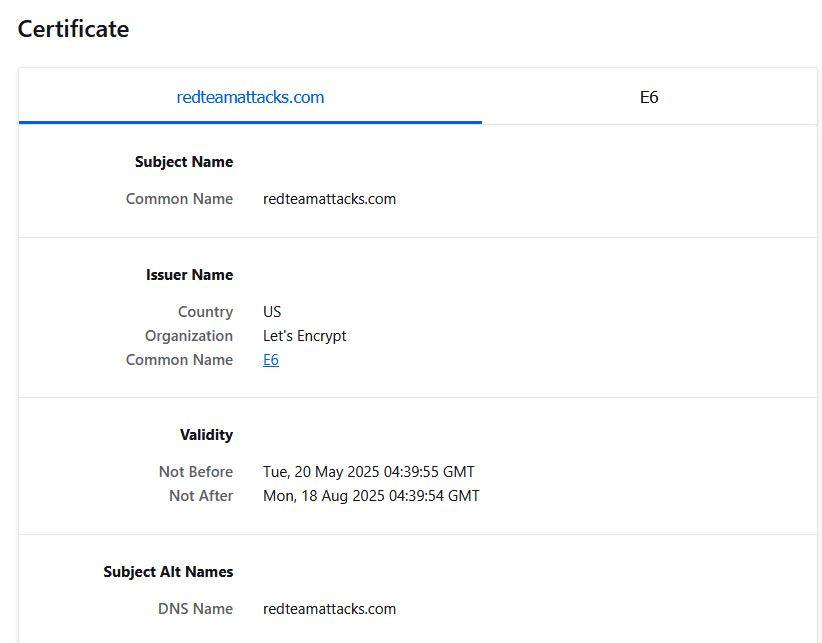
Task: Click the Organization label
Action: point(189,336)
